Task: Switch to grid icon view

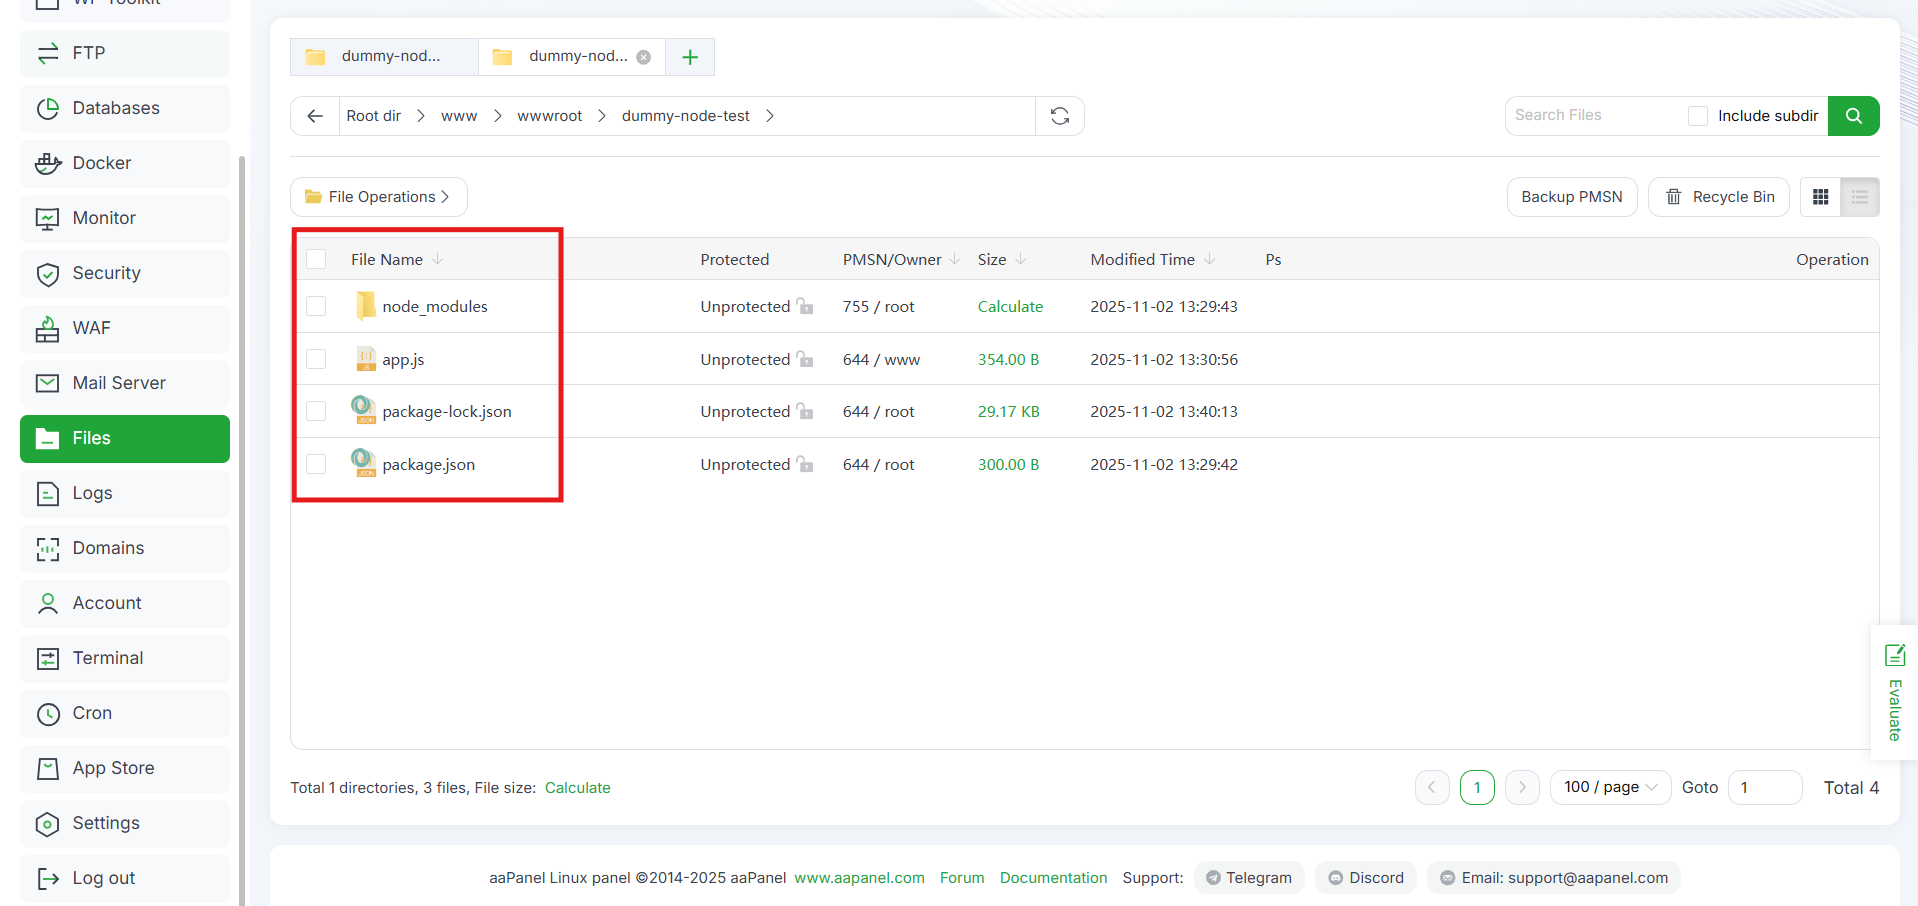Action: (1821, 197)
